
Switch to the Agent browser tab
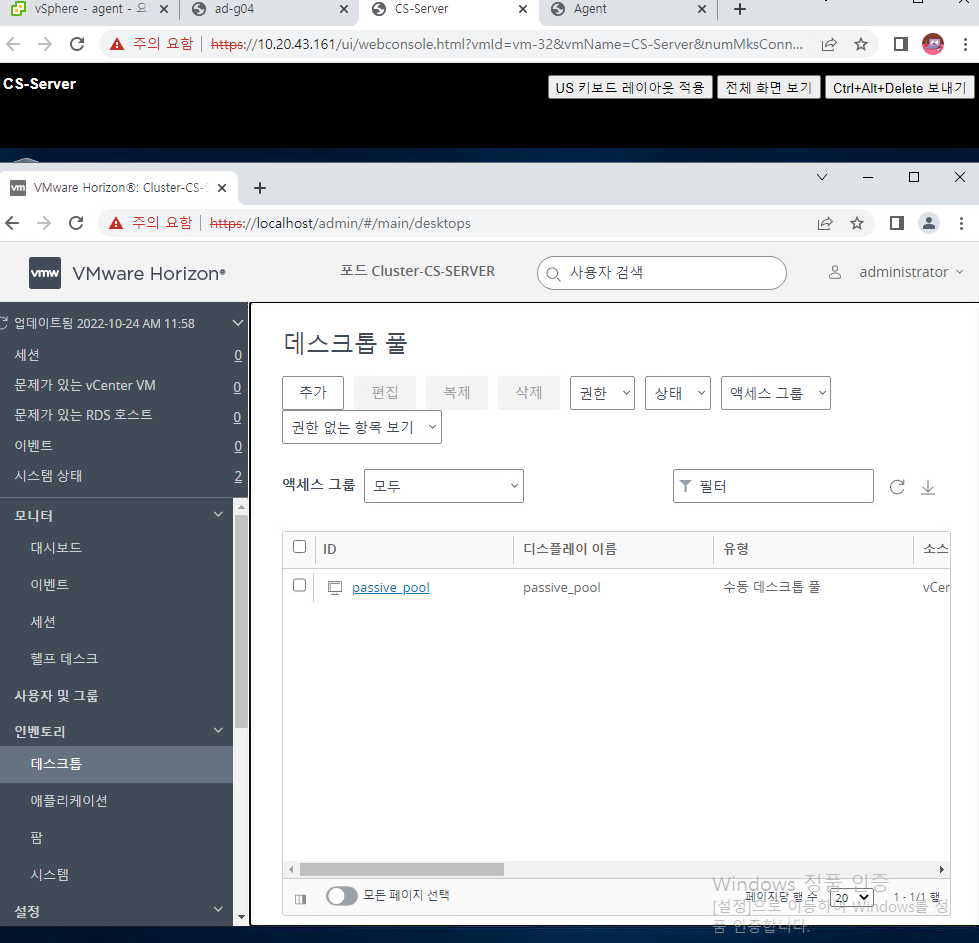tap(628, 9)
